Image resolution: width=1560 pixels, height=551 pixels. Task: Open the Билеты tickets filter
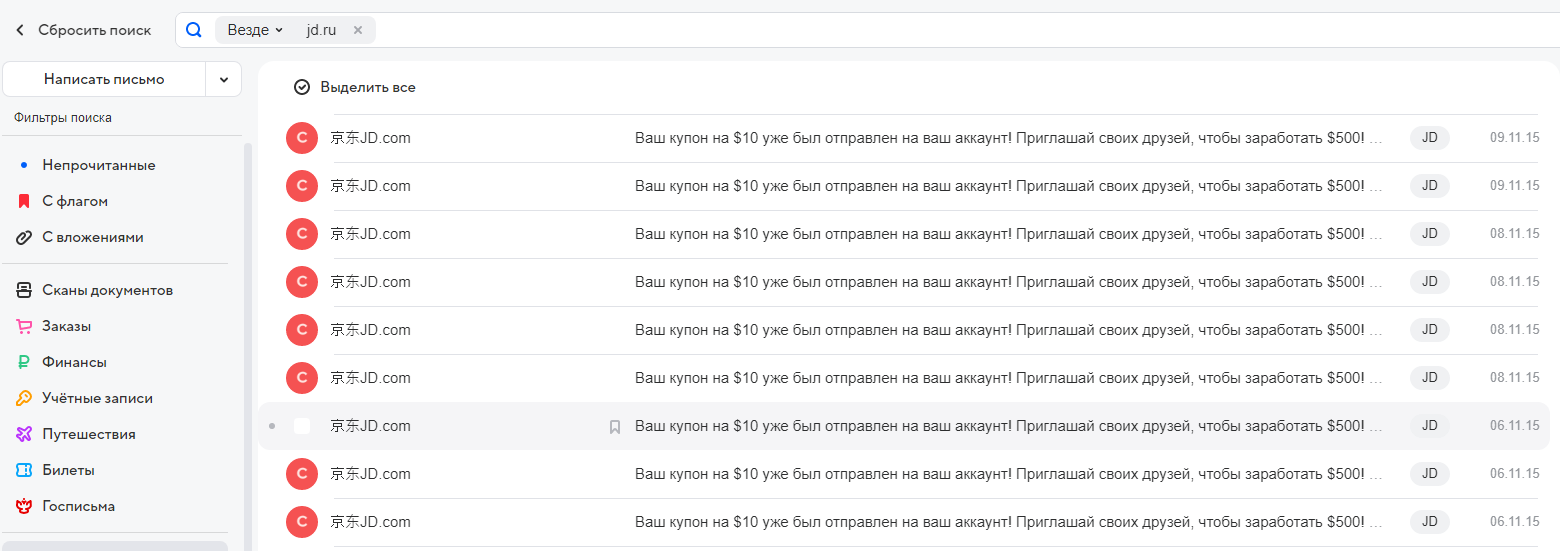[x=68, y=470]
